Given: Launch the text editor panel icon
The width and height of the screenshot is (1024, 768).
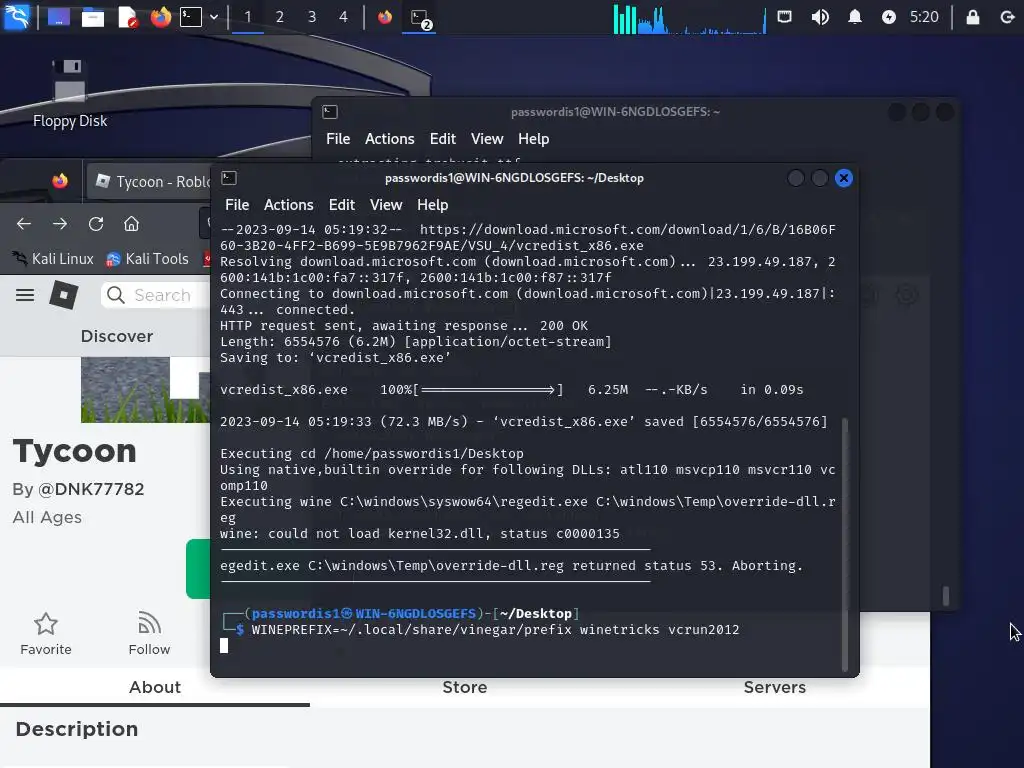Looking at the screenshot, I should (x=127, y=17).
